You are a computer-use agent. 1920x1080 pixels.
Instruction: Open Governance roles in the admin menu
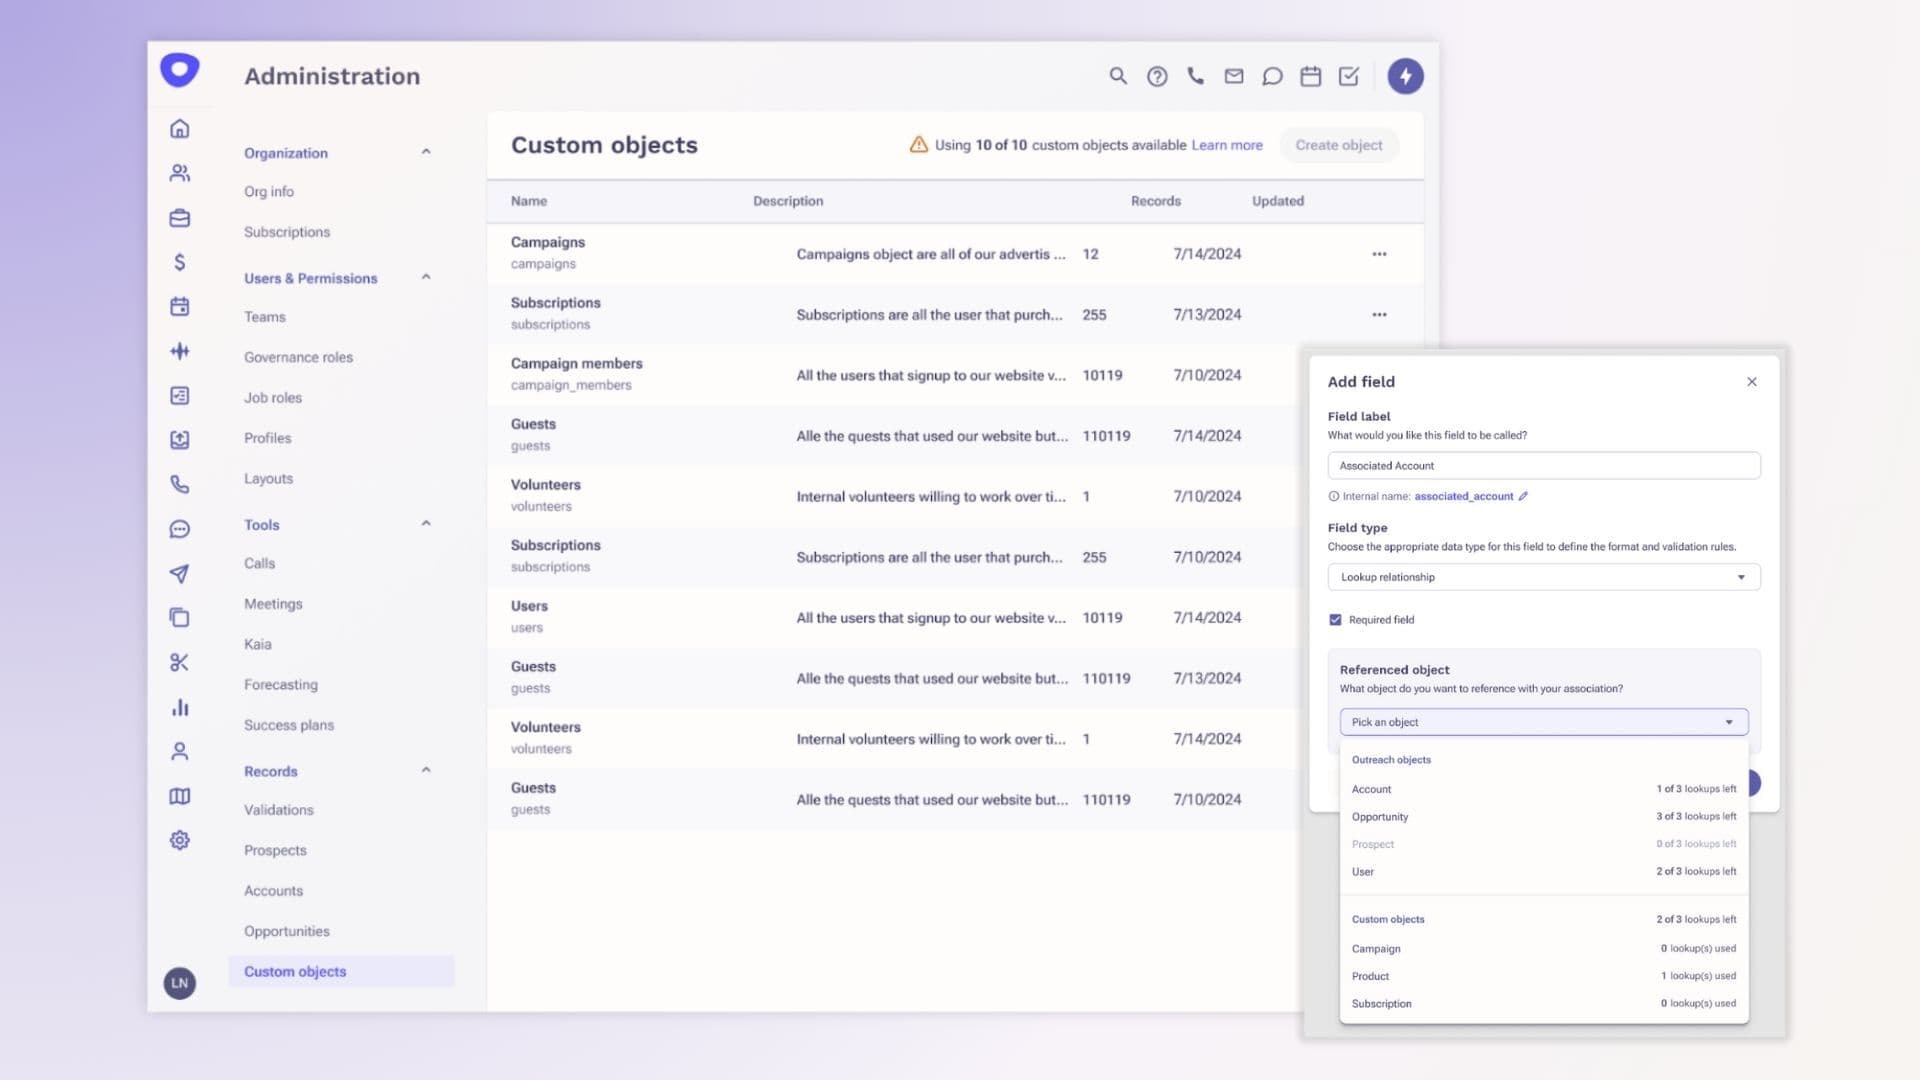point(298,357)
